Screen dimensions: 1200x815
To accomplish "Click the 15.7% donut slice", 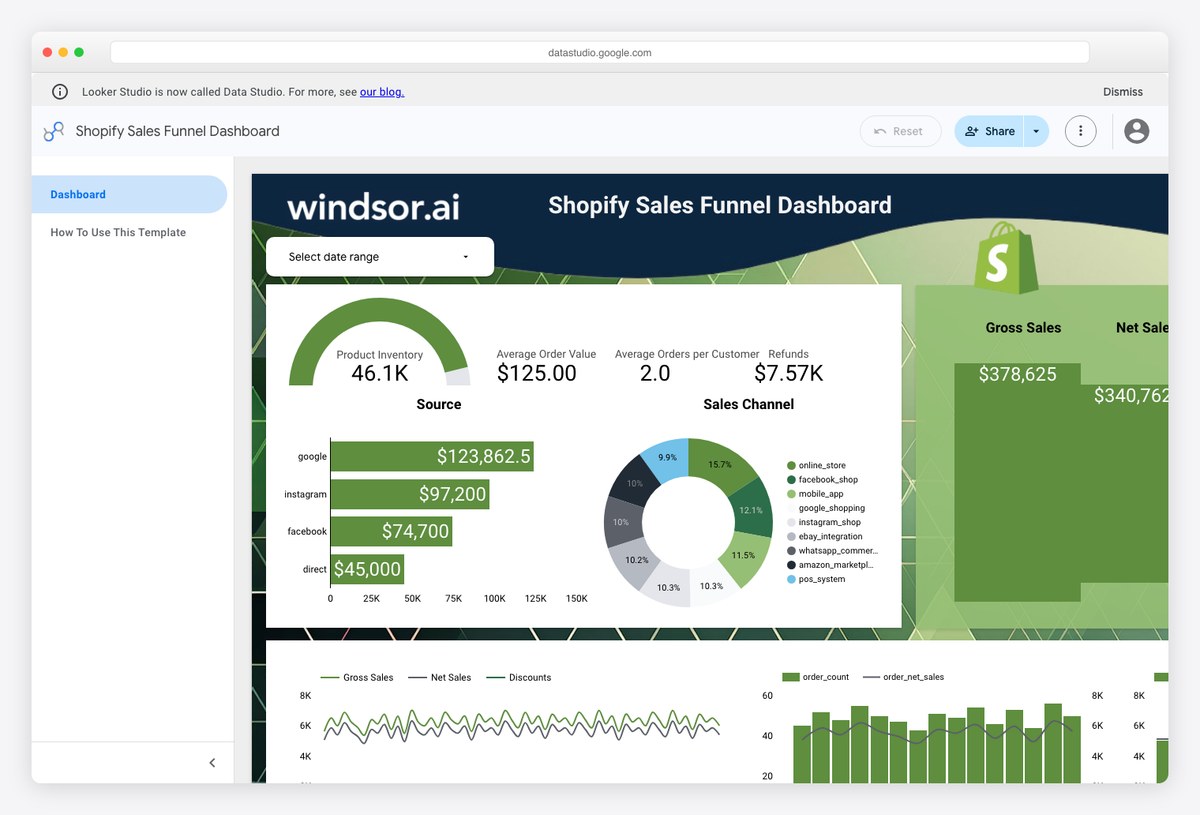I will 721,465.
